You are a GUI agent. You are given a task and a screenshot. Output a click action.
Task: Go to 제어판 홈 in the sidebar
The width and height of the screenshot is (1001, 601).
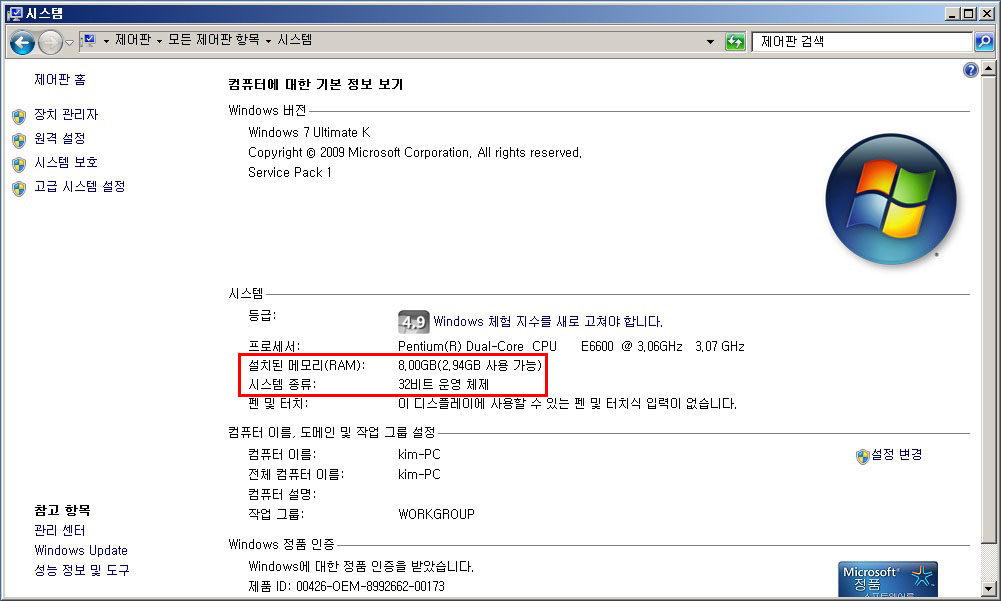click(60, 80)
